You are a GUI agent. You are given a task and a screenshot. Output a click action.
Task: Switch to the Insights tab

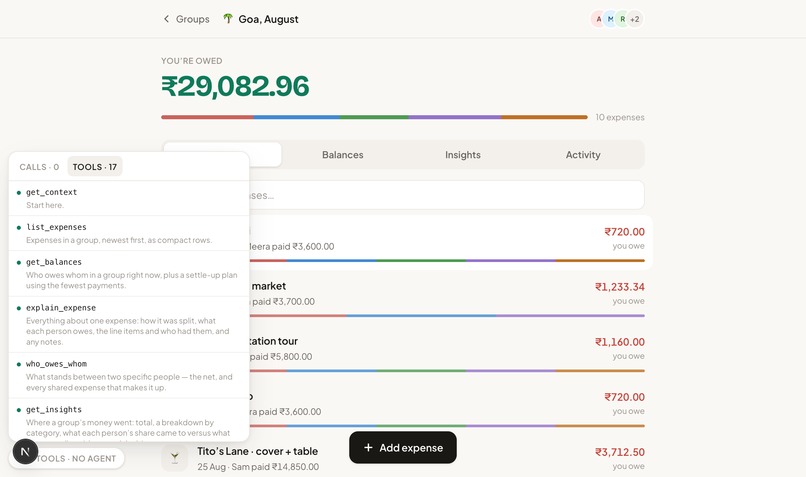463,155
